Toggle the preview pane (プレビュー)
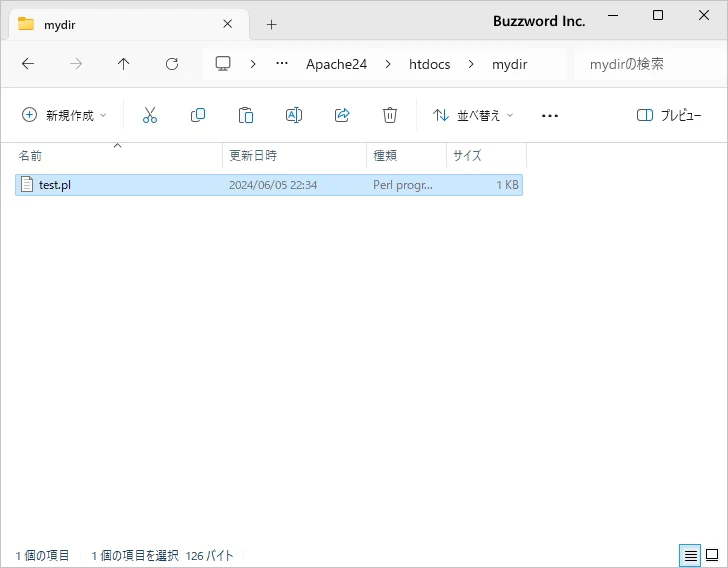The width and height of the screenshot is (728, 568). 669,115
